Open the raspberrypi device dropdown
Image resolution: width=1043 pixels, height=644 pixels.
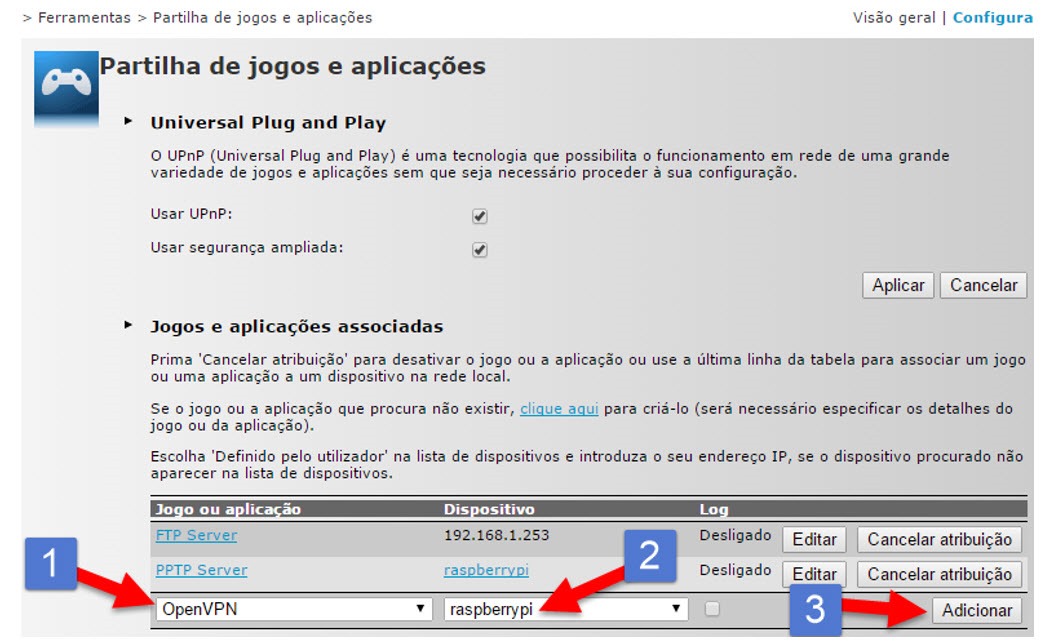[566, 609]
